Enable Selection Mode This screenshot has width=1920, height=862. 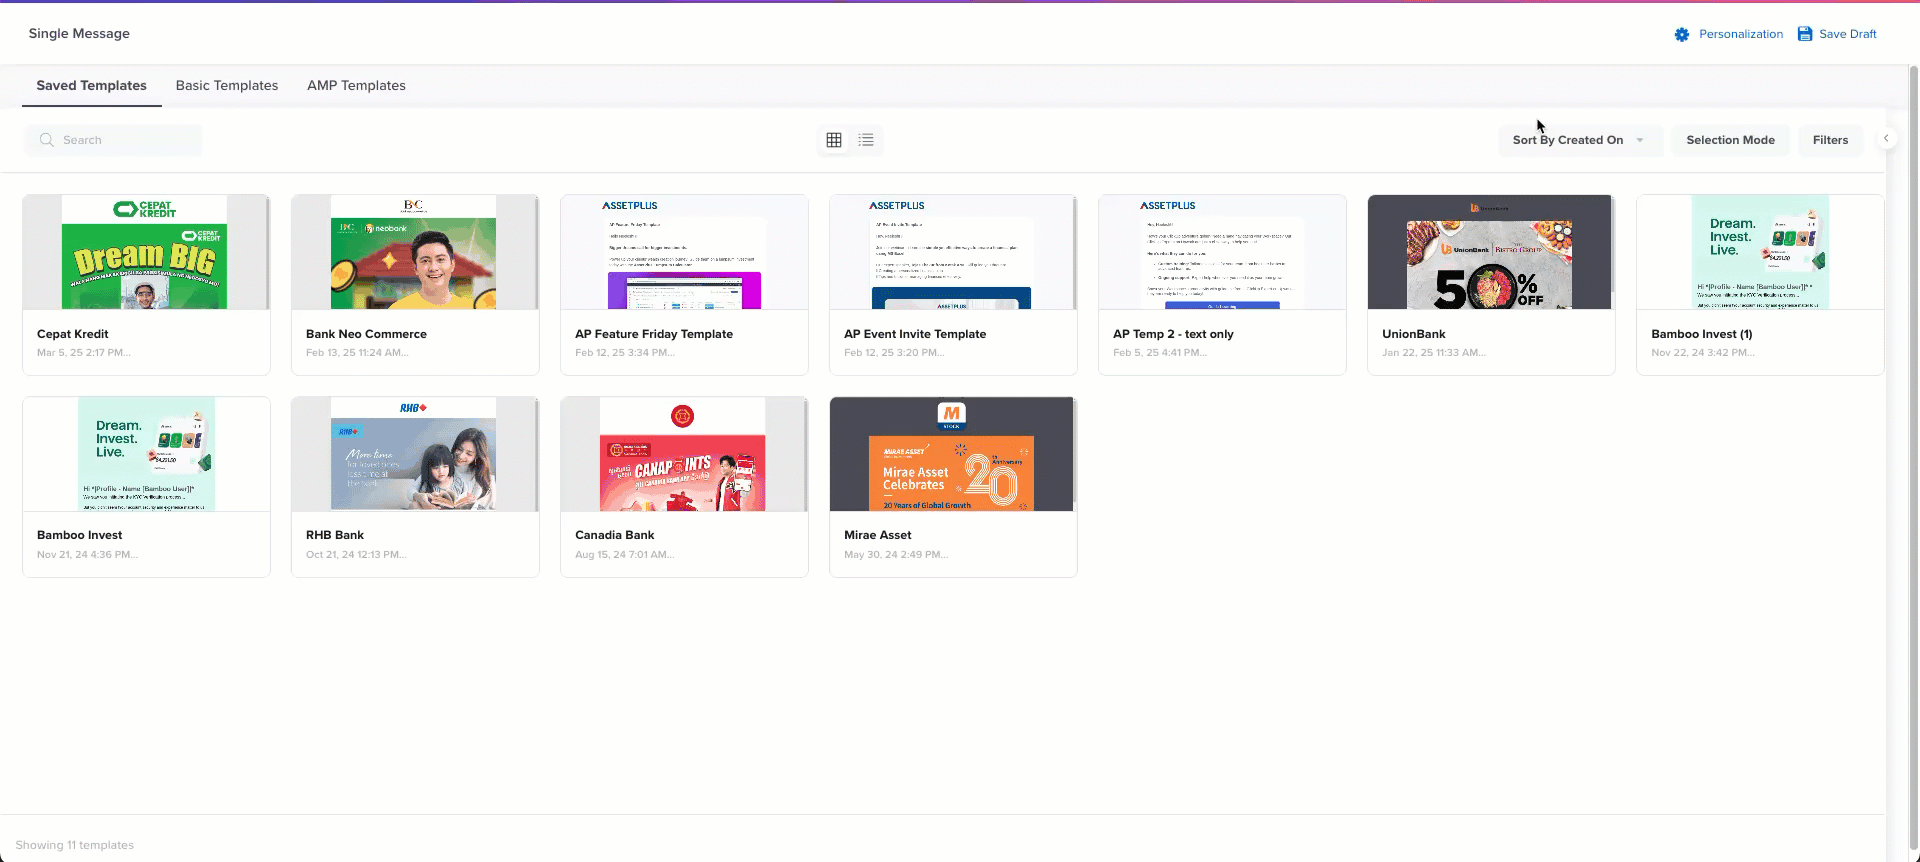(x=1730, y=140)
